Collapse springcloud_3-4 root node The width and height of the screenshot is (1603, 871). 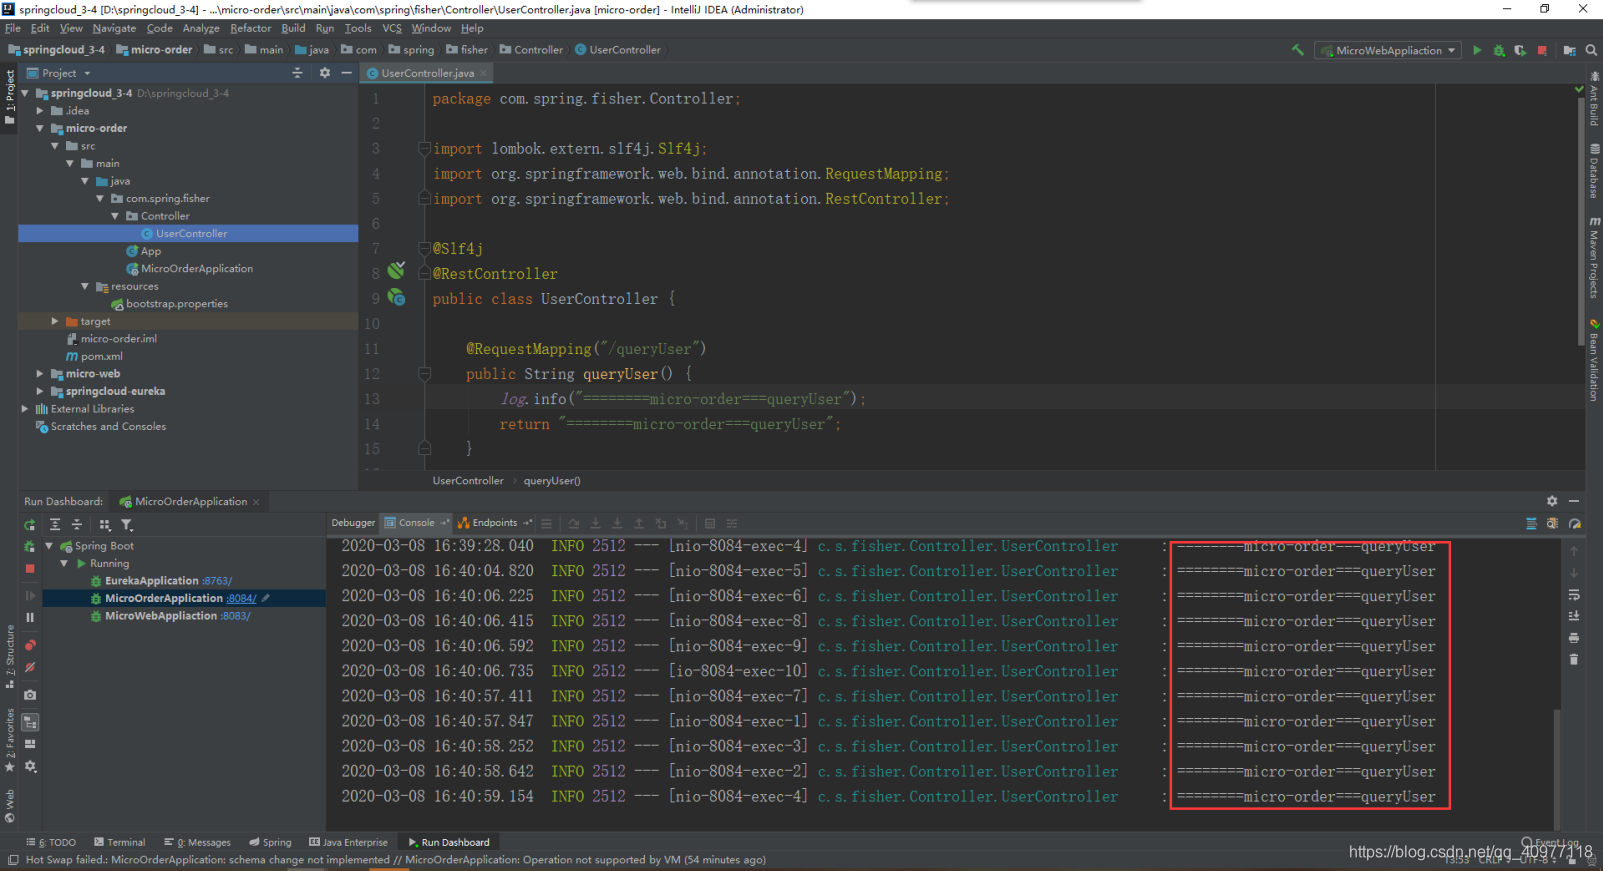[25, 93]
